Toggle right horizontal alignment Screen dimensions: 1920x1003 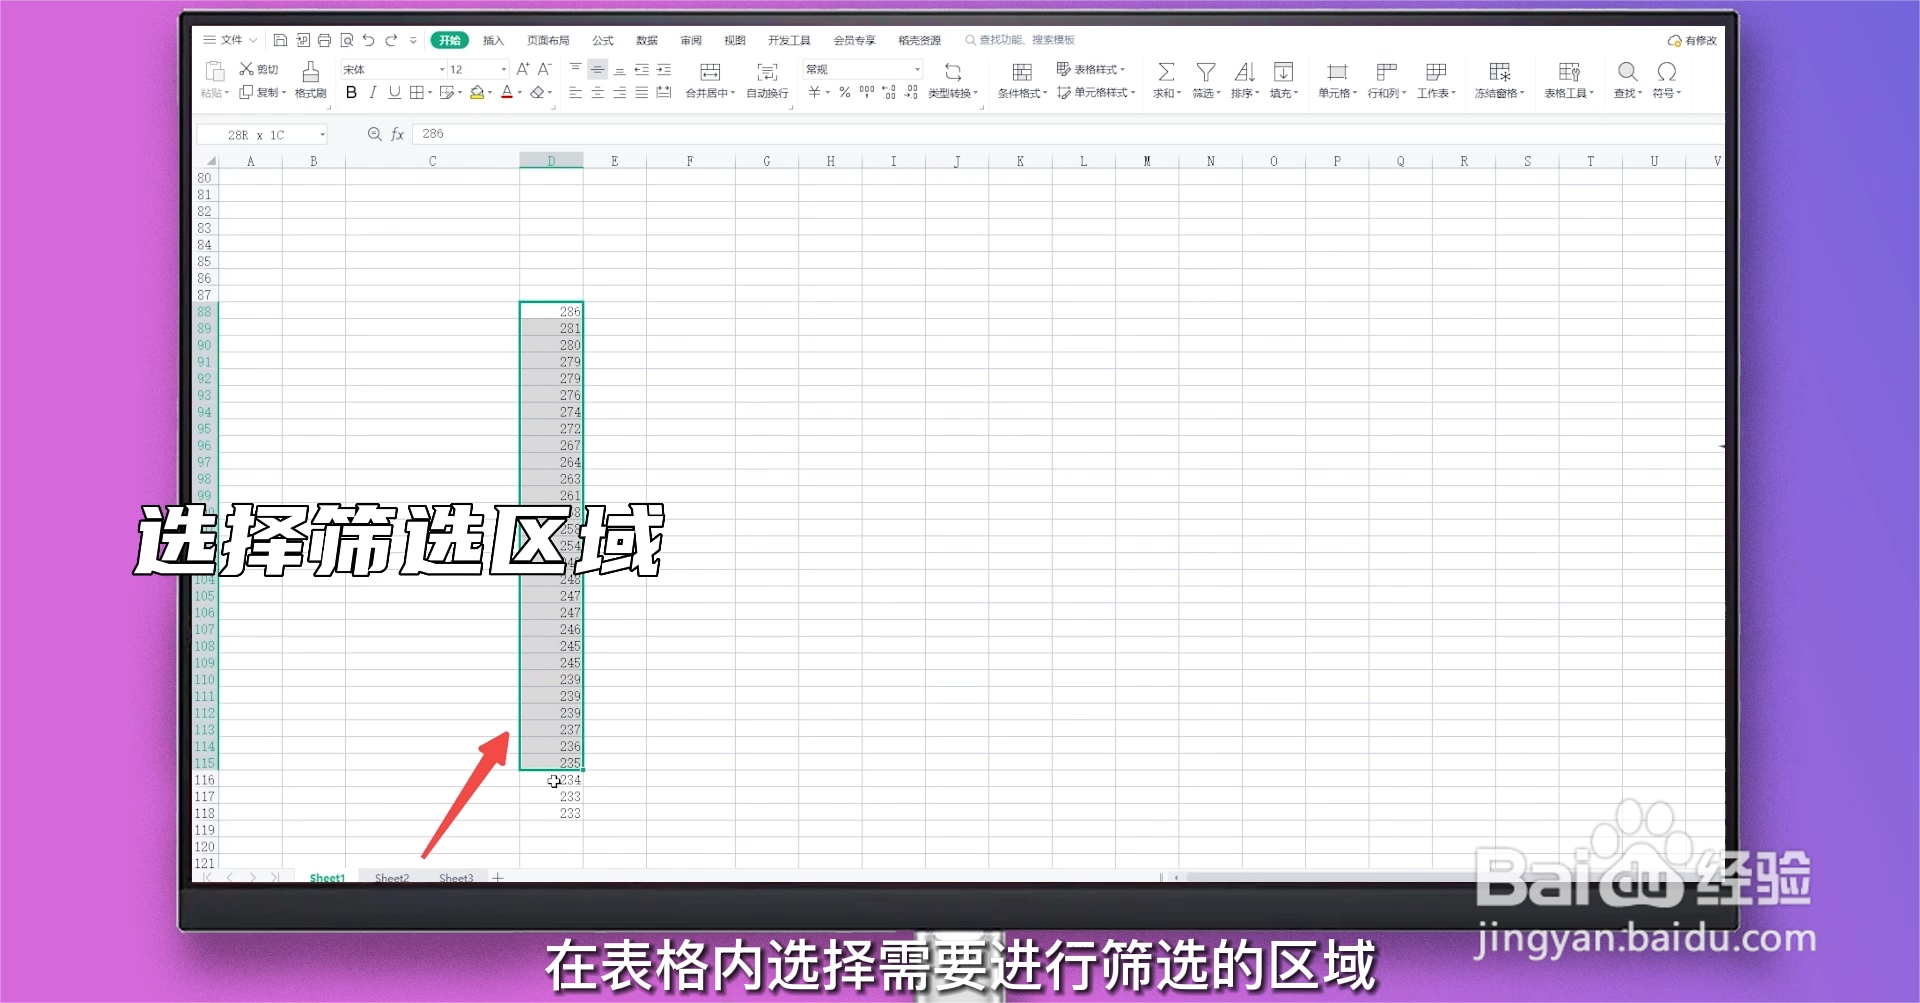(619, 92)
